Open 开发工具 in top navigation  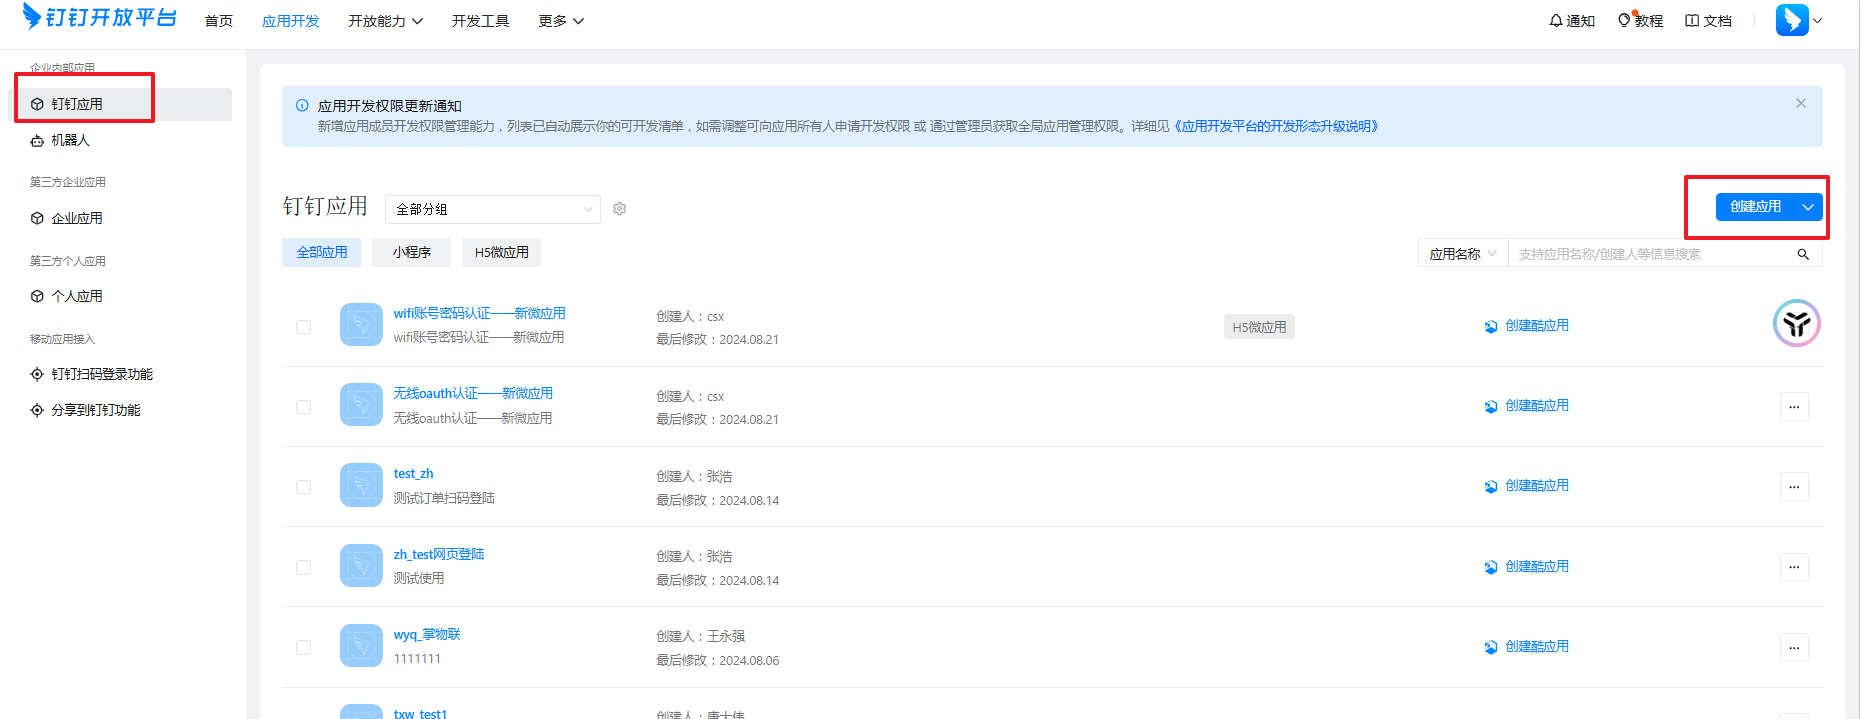(x=480, y=21)
